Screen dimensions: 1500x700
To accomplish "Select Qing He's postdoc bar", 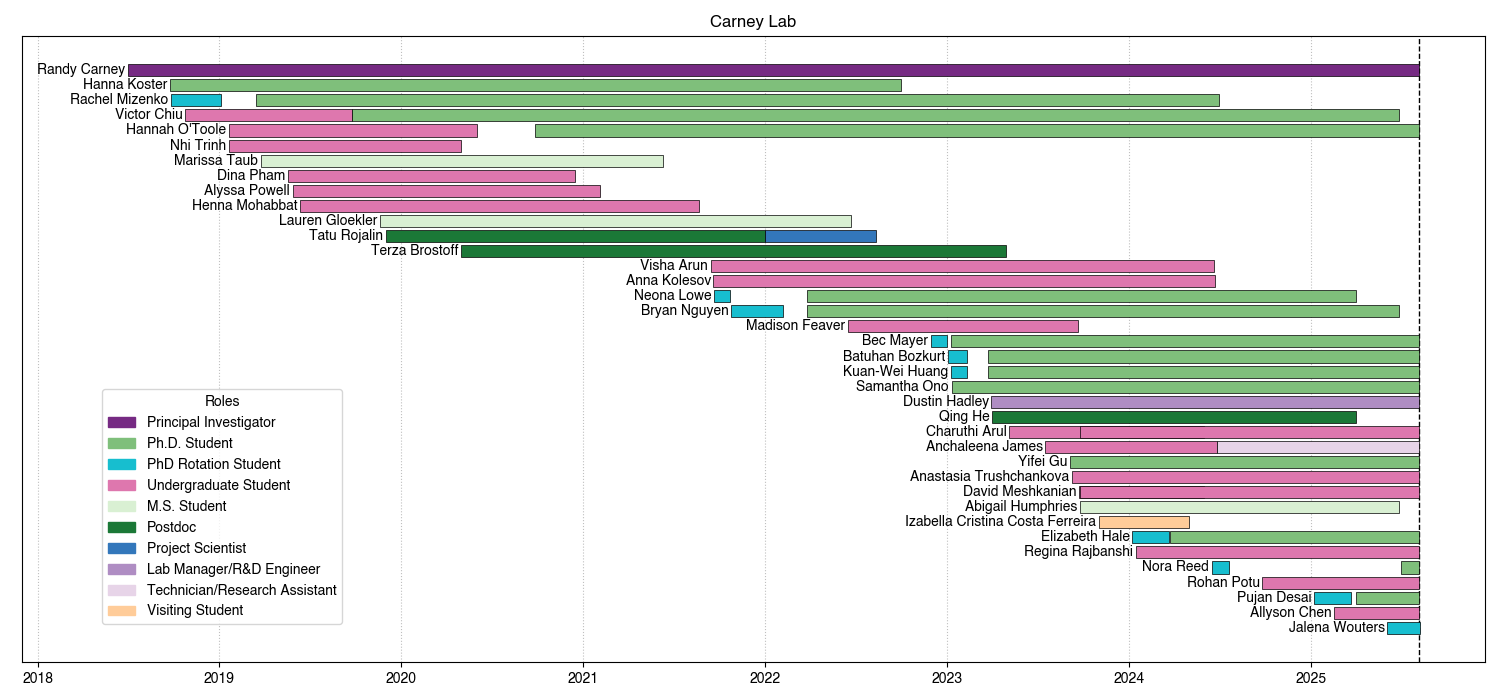I will click(1174, 417).
